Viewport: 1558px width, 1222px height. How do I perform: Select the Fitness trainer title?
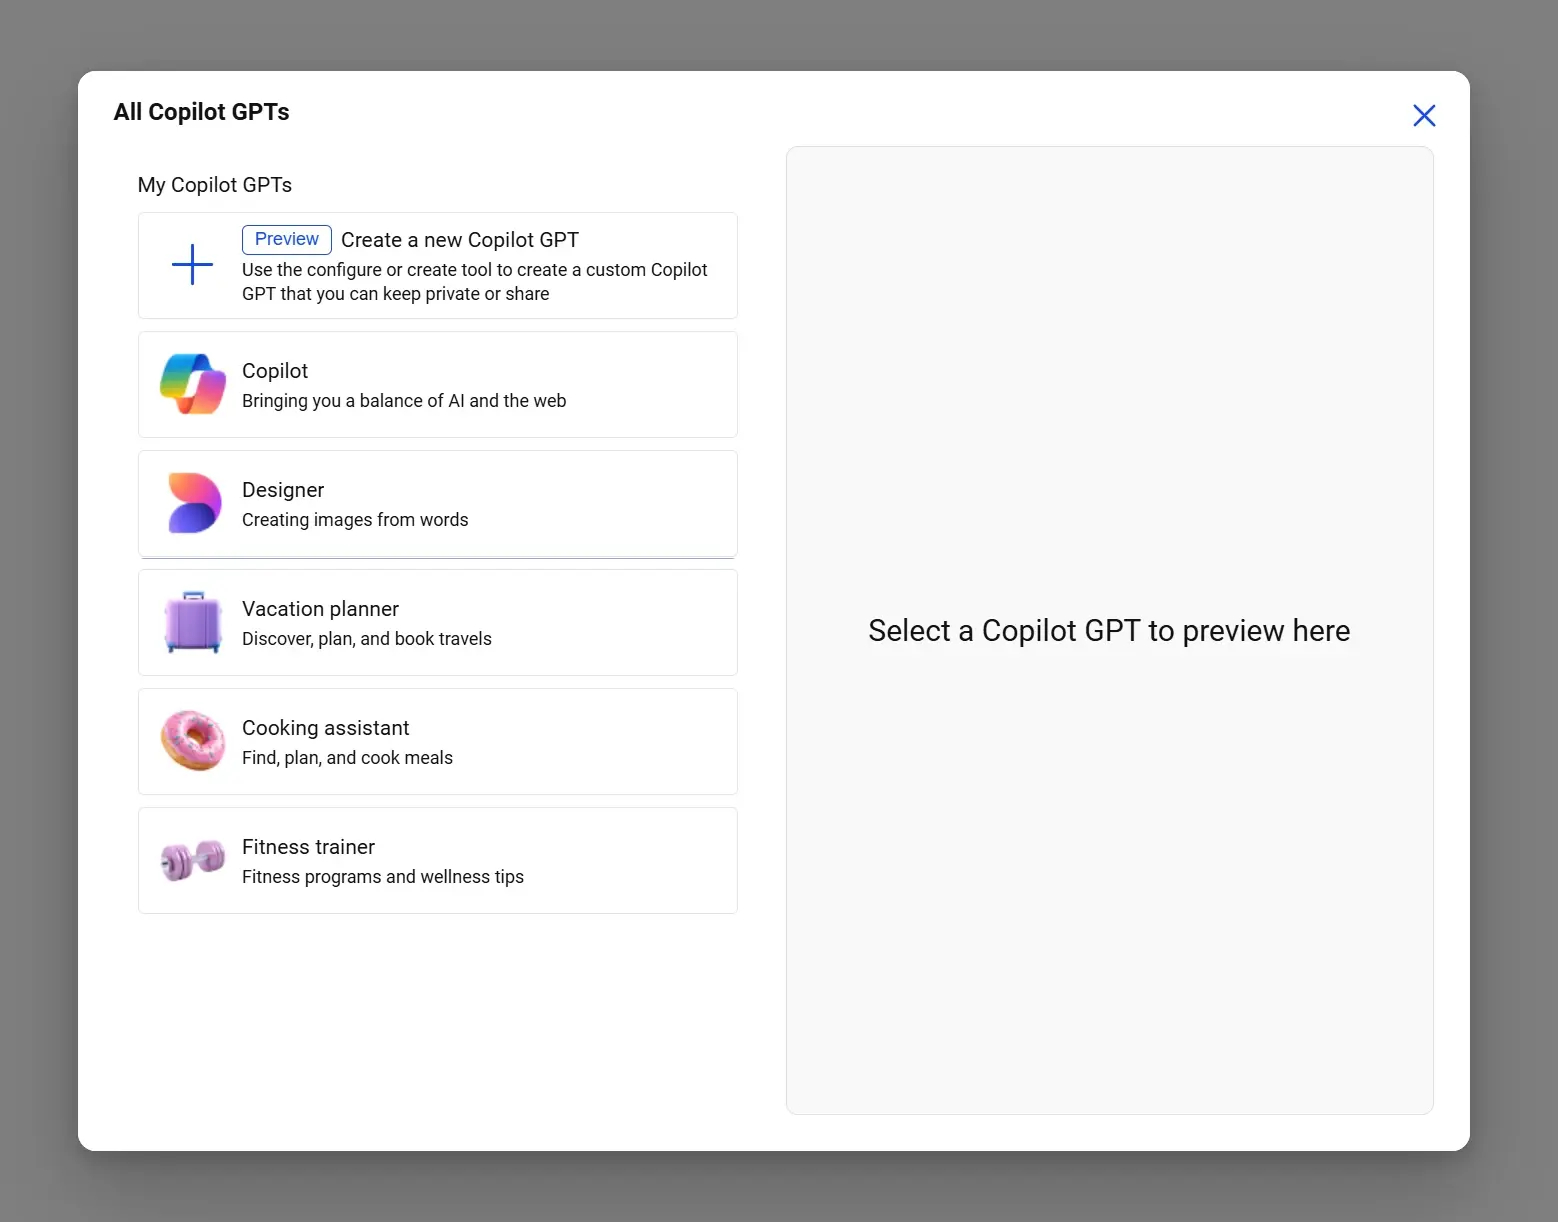click(308, 847)
